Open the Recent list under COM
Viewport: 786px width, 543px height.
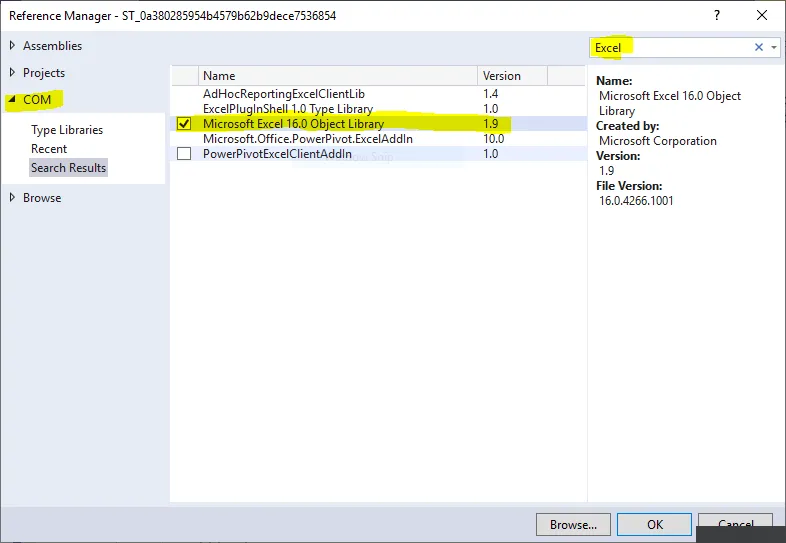[x=49, y=149]
